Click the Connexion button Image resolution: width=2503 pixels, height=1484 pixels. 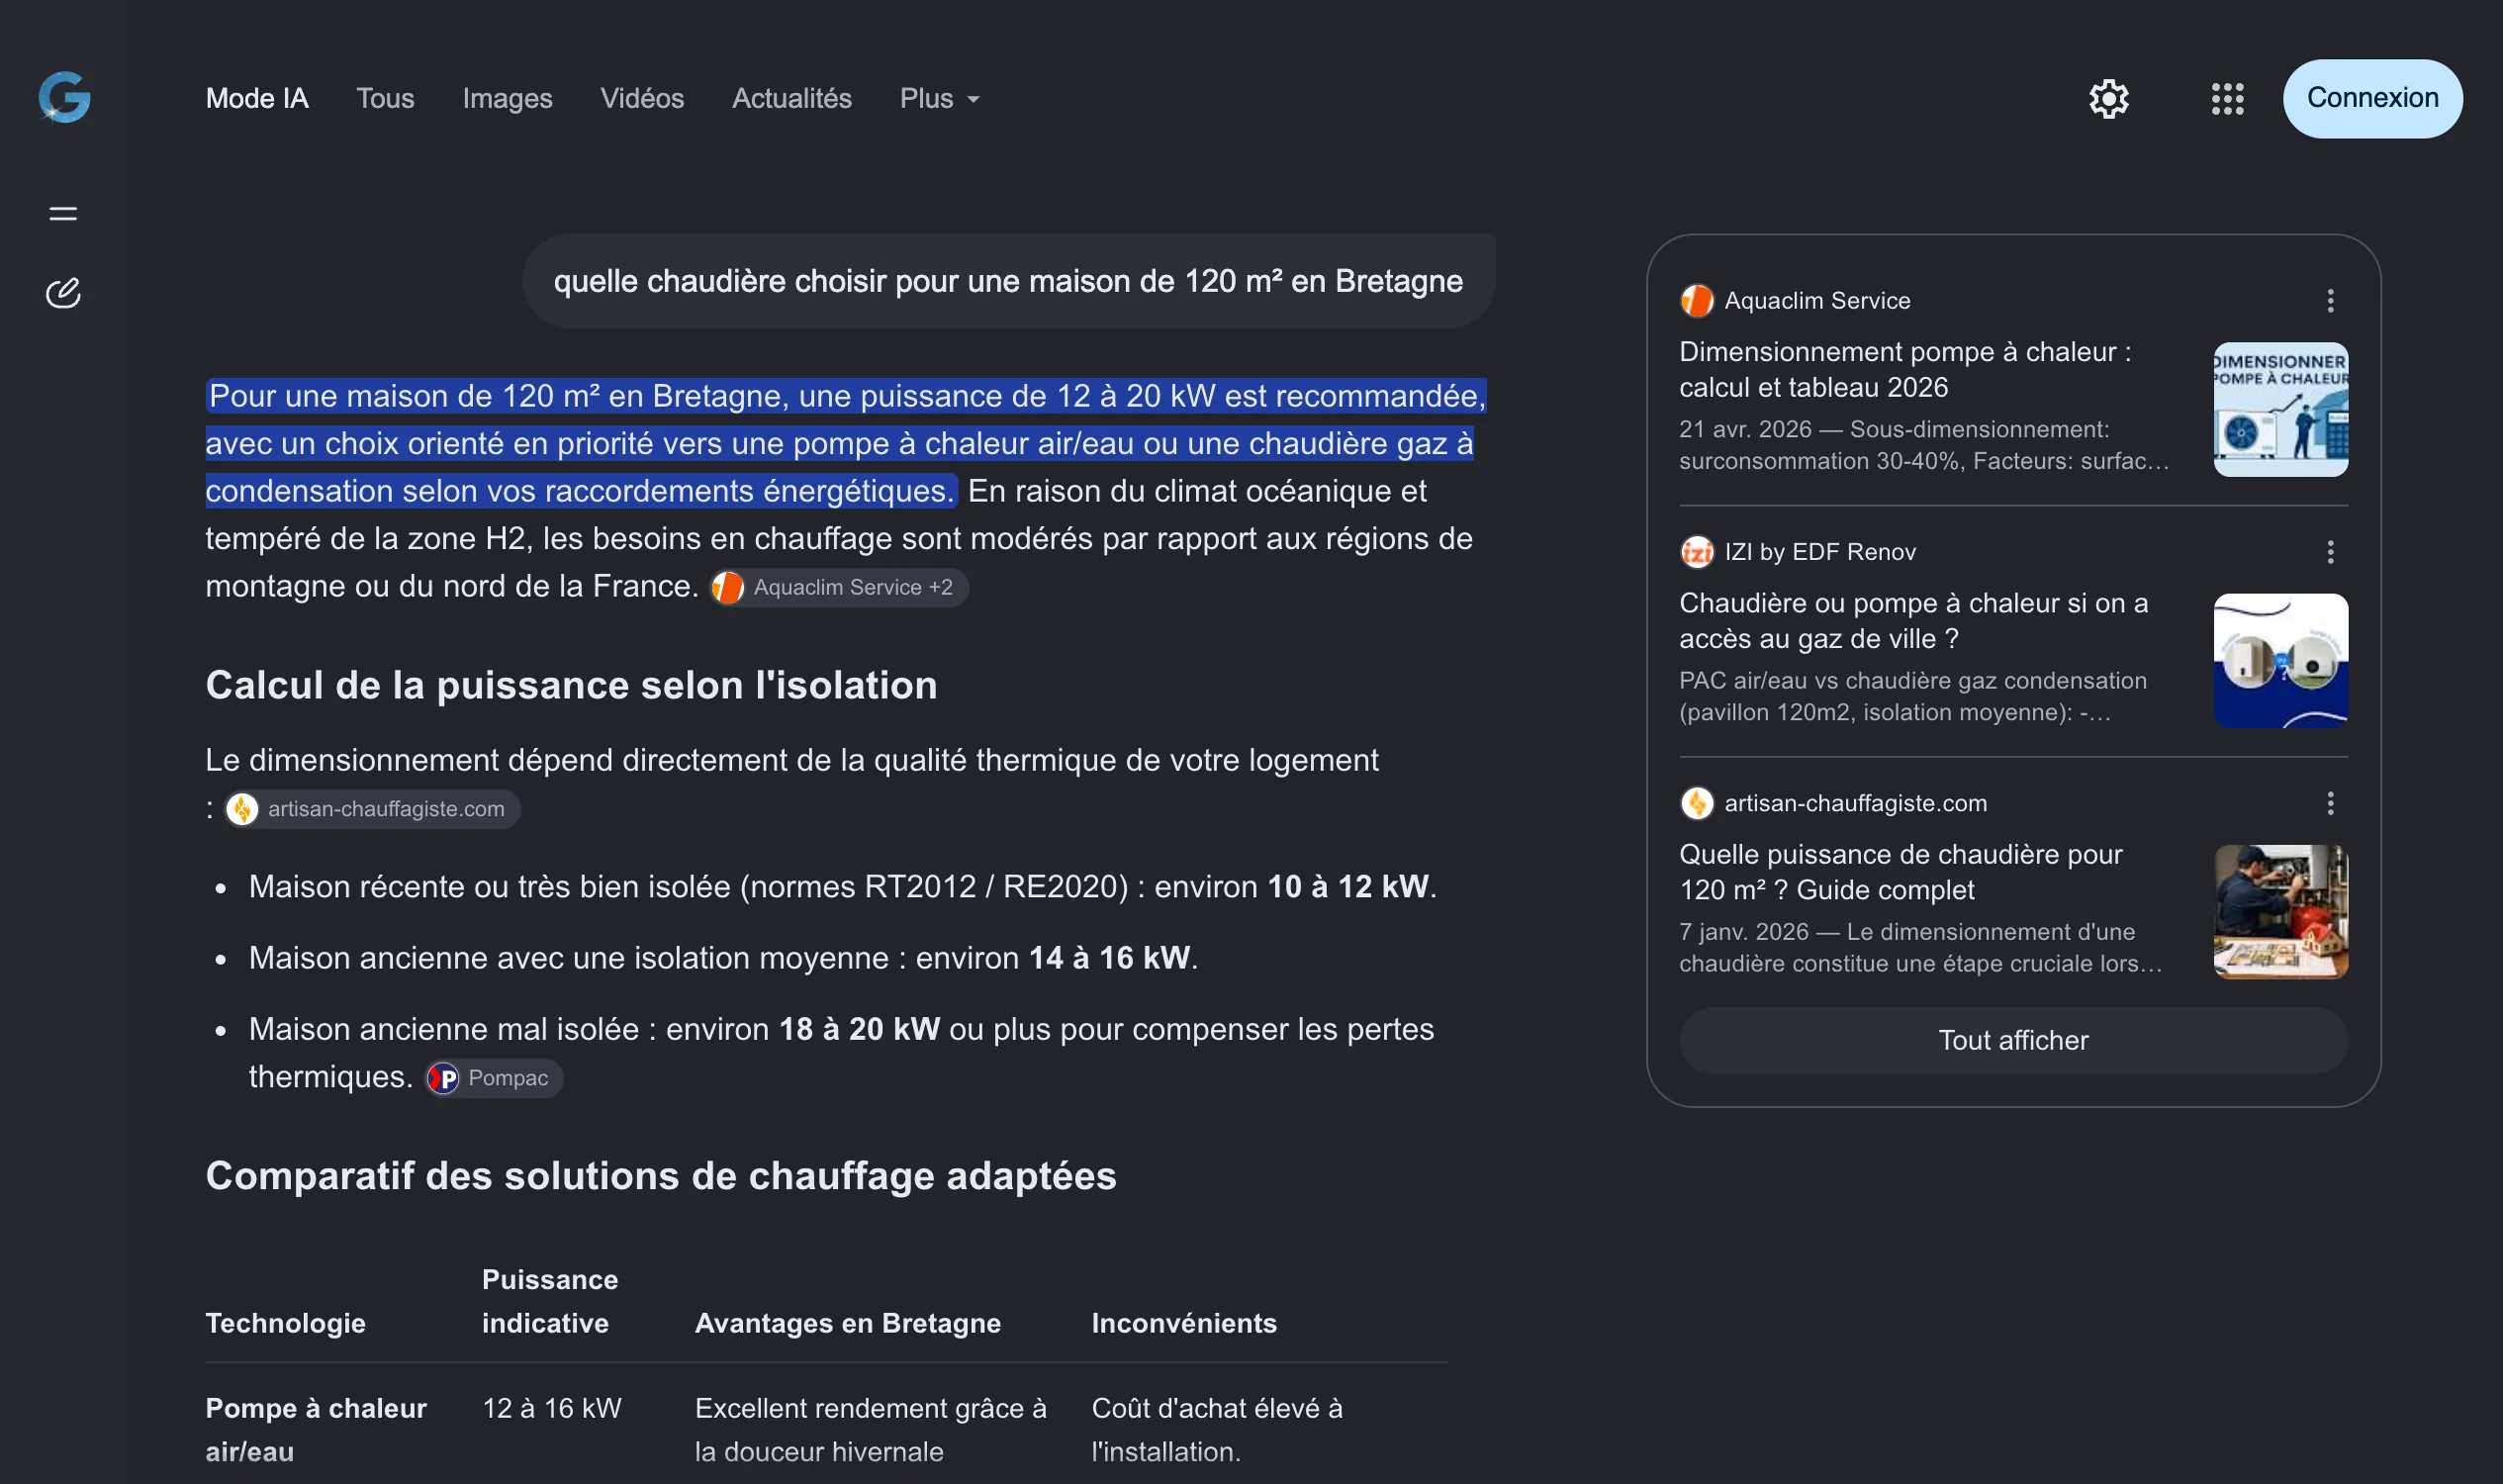[x=2372, y=98]
